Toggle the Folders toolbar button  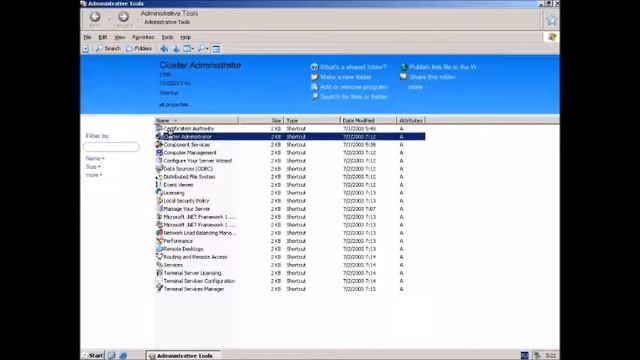(139, 49)
